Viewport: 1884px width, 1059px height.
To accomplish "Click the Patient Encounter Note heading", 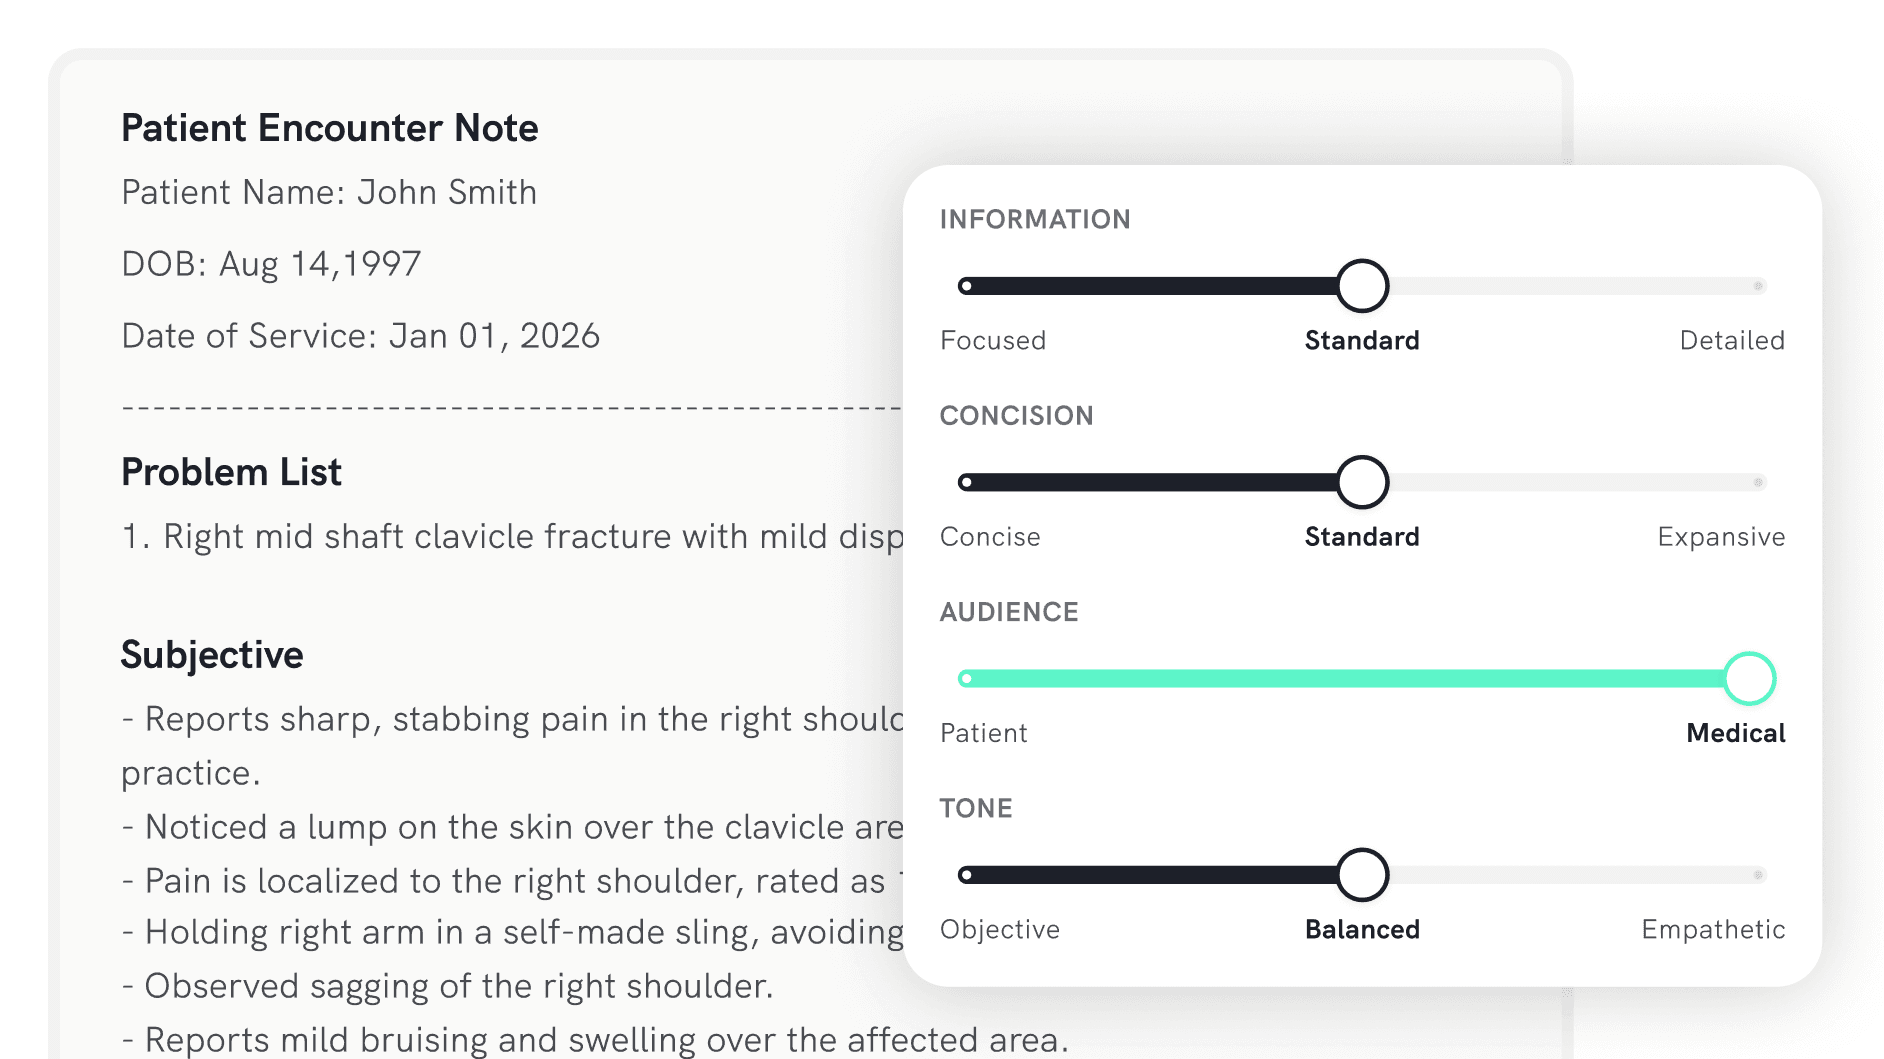I will (x=329, y=128).
